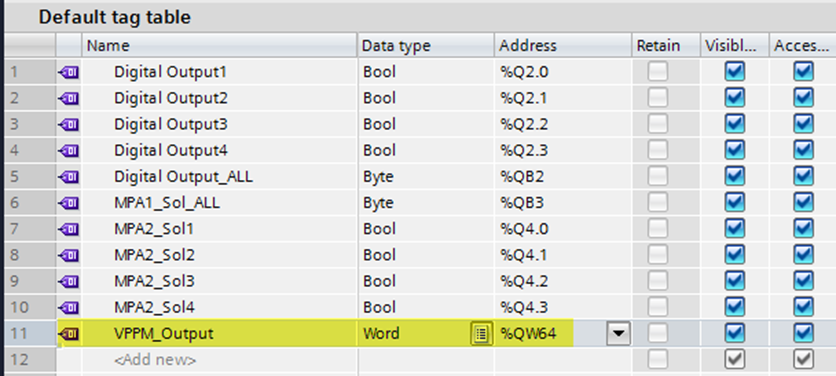The width and height of the screenshot is (836, 376).
Task: Click the Word data type cell
Action: (414, 334)
